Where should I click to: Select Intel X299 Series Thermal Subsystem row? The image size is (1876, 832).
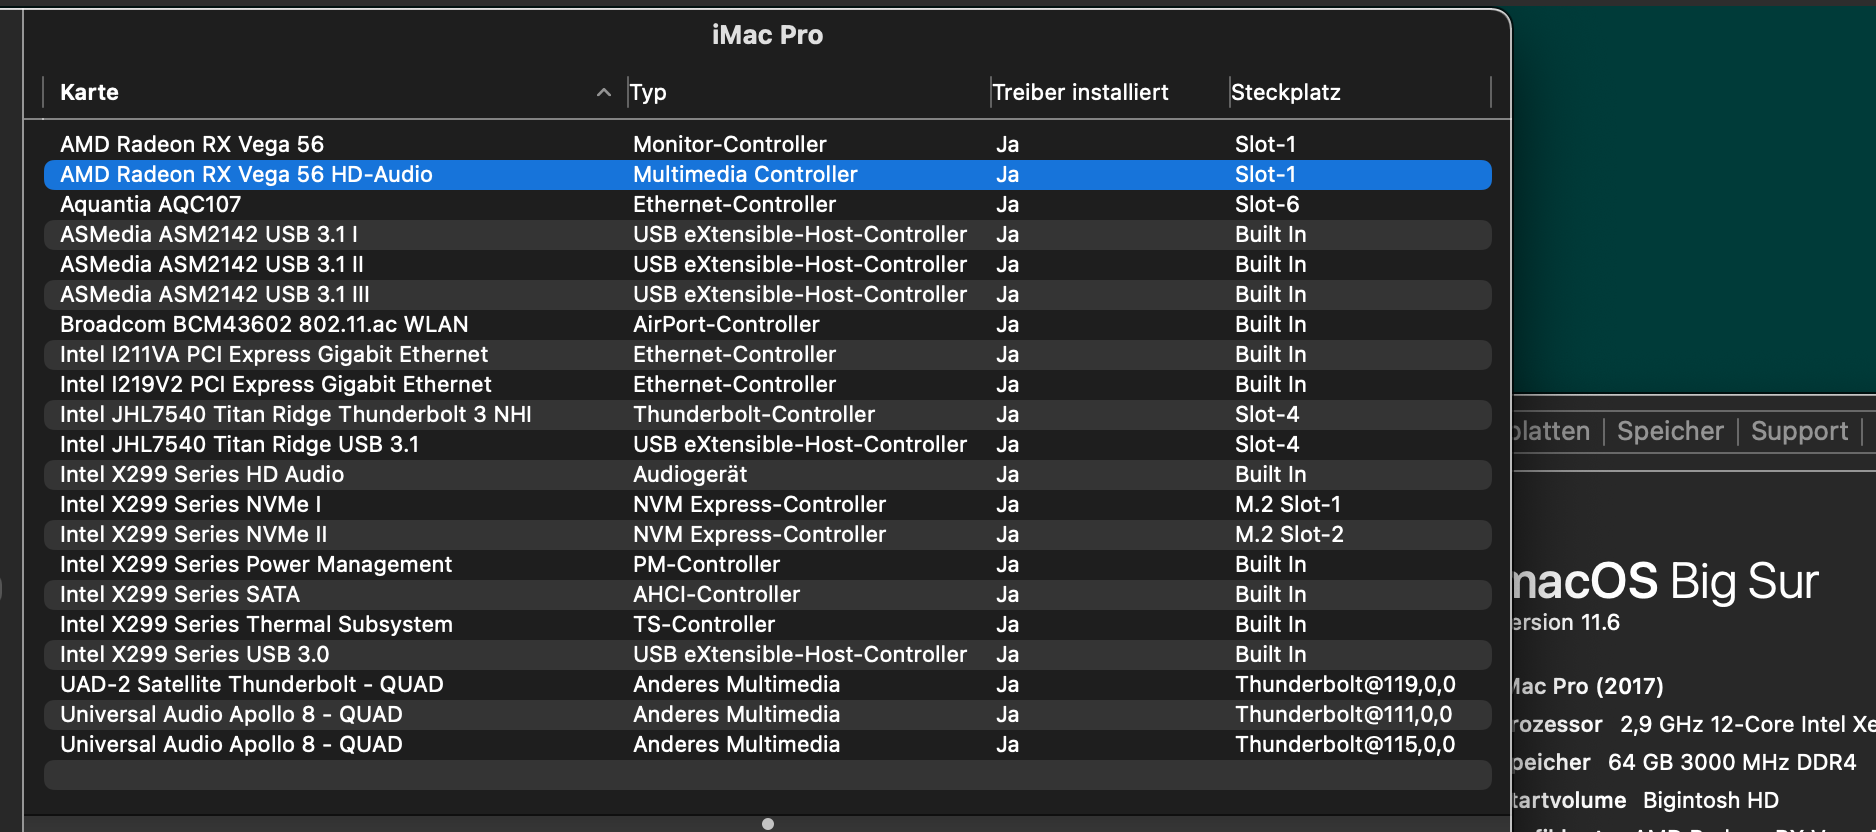coord(767,624)
